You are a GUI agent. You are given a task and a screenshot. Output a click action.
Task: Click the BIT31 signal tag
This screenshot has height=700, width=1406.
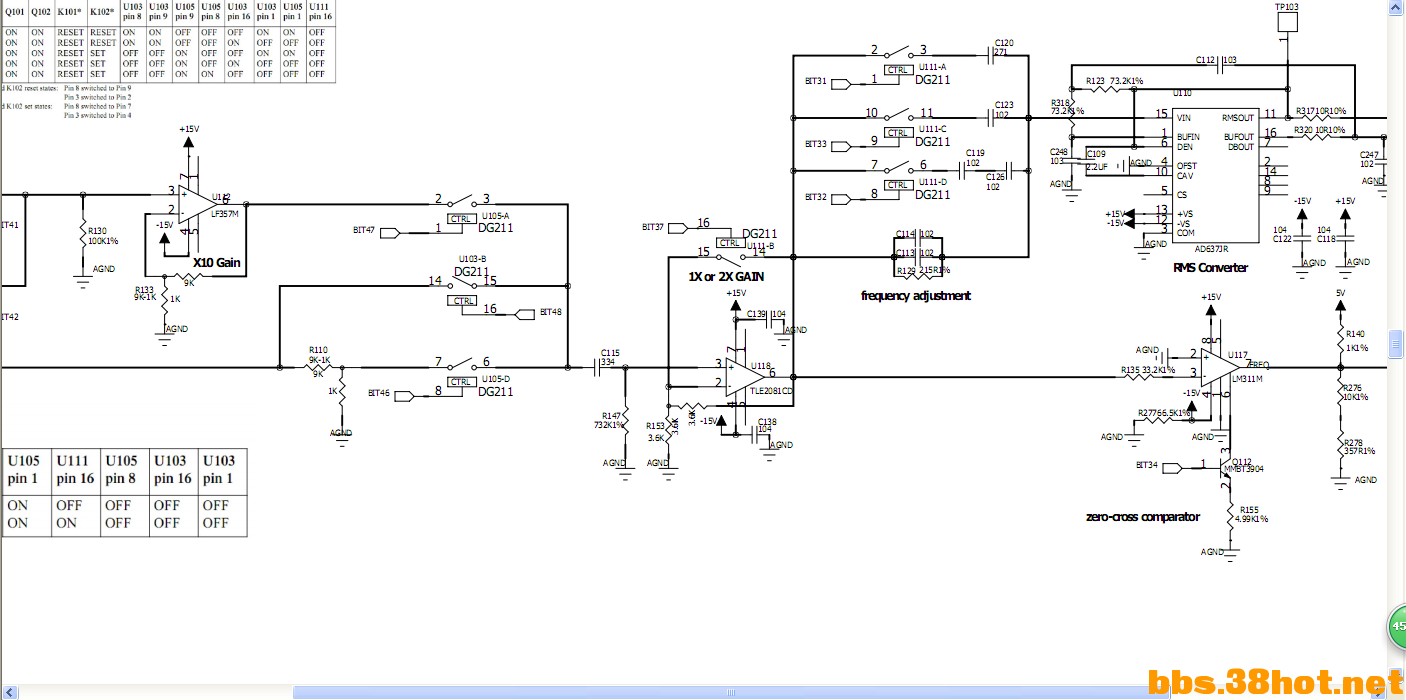point(816,81)
